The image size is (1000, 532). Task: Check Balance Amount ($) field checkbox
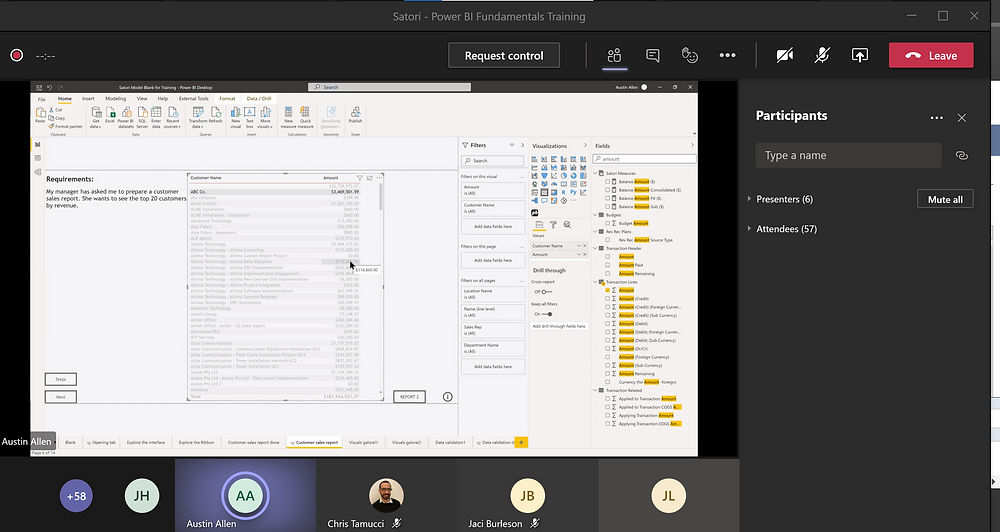(608, 182)
